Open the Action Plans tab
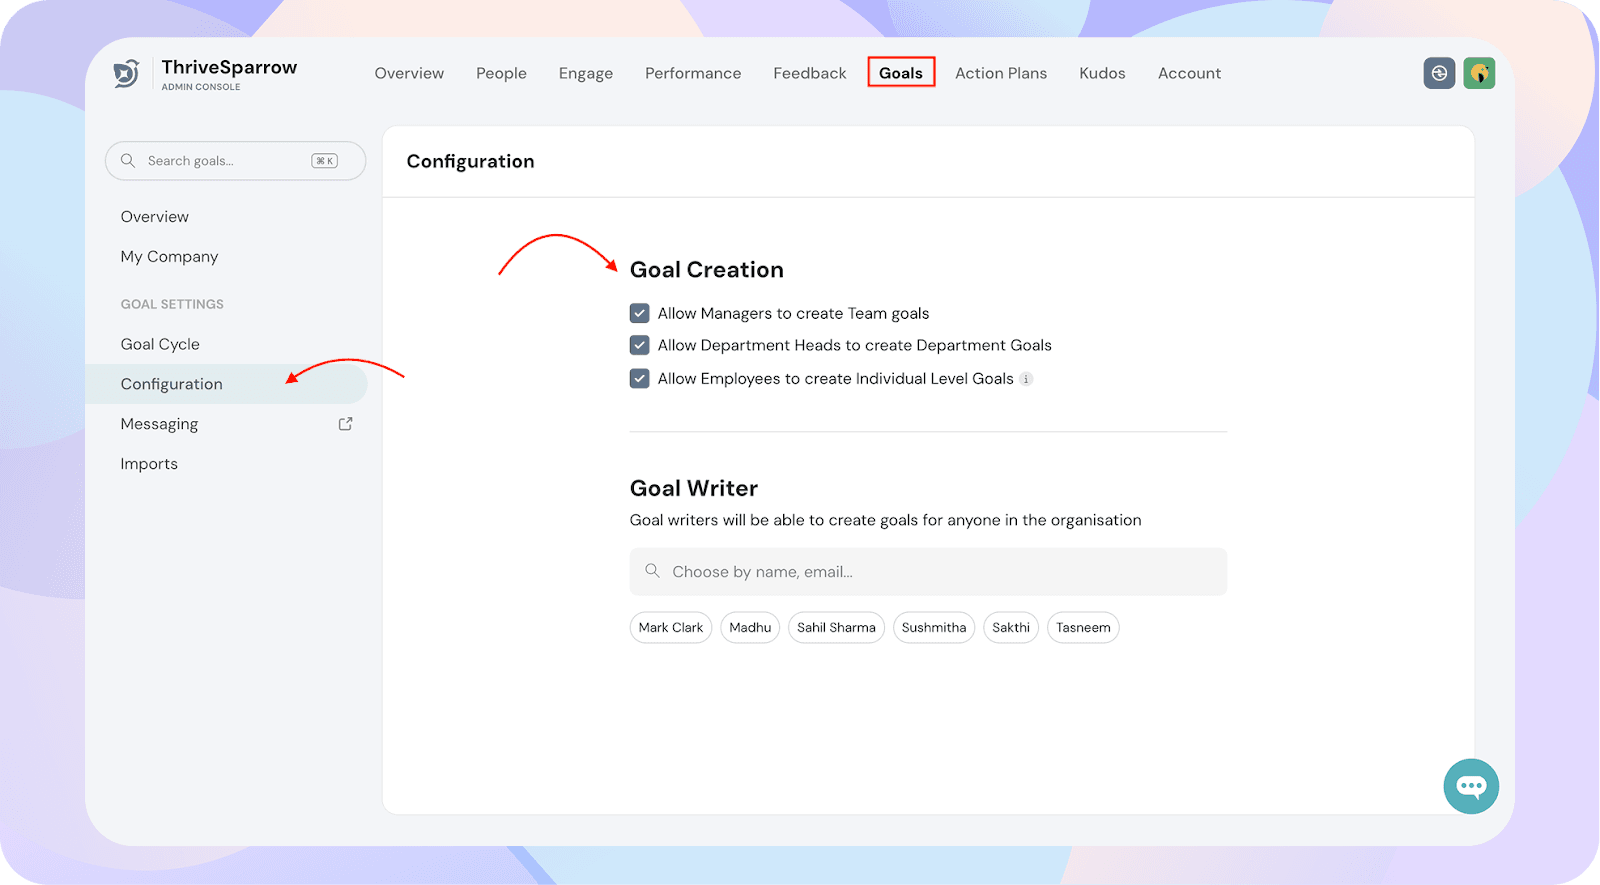This screenshot has width=1600, height=885. pyautogui.click(x=1001, y=73)
